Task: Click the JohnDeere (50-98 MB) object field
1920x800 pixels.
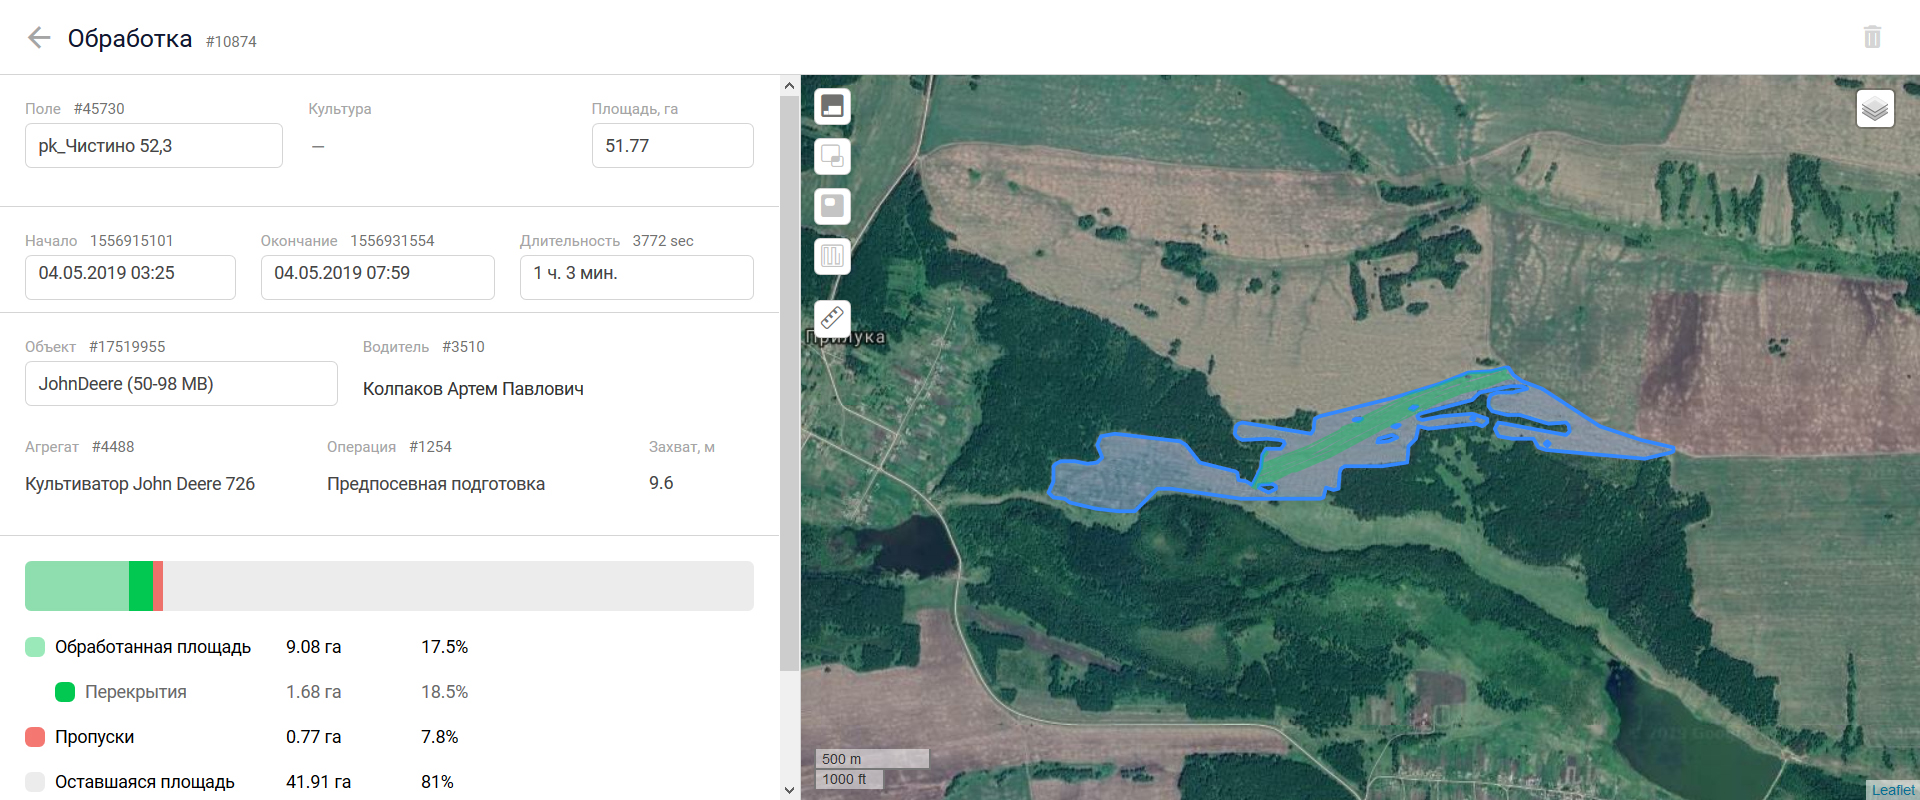Action: pyautogui.click(x=181, y=384)
